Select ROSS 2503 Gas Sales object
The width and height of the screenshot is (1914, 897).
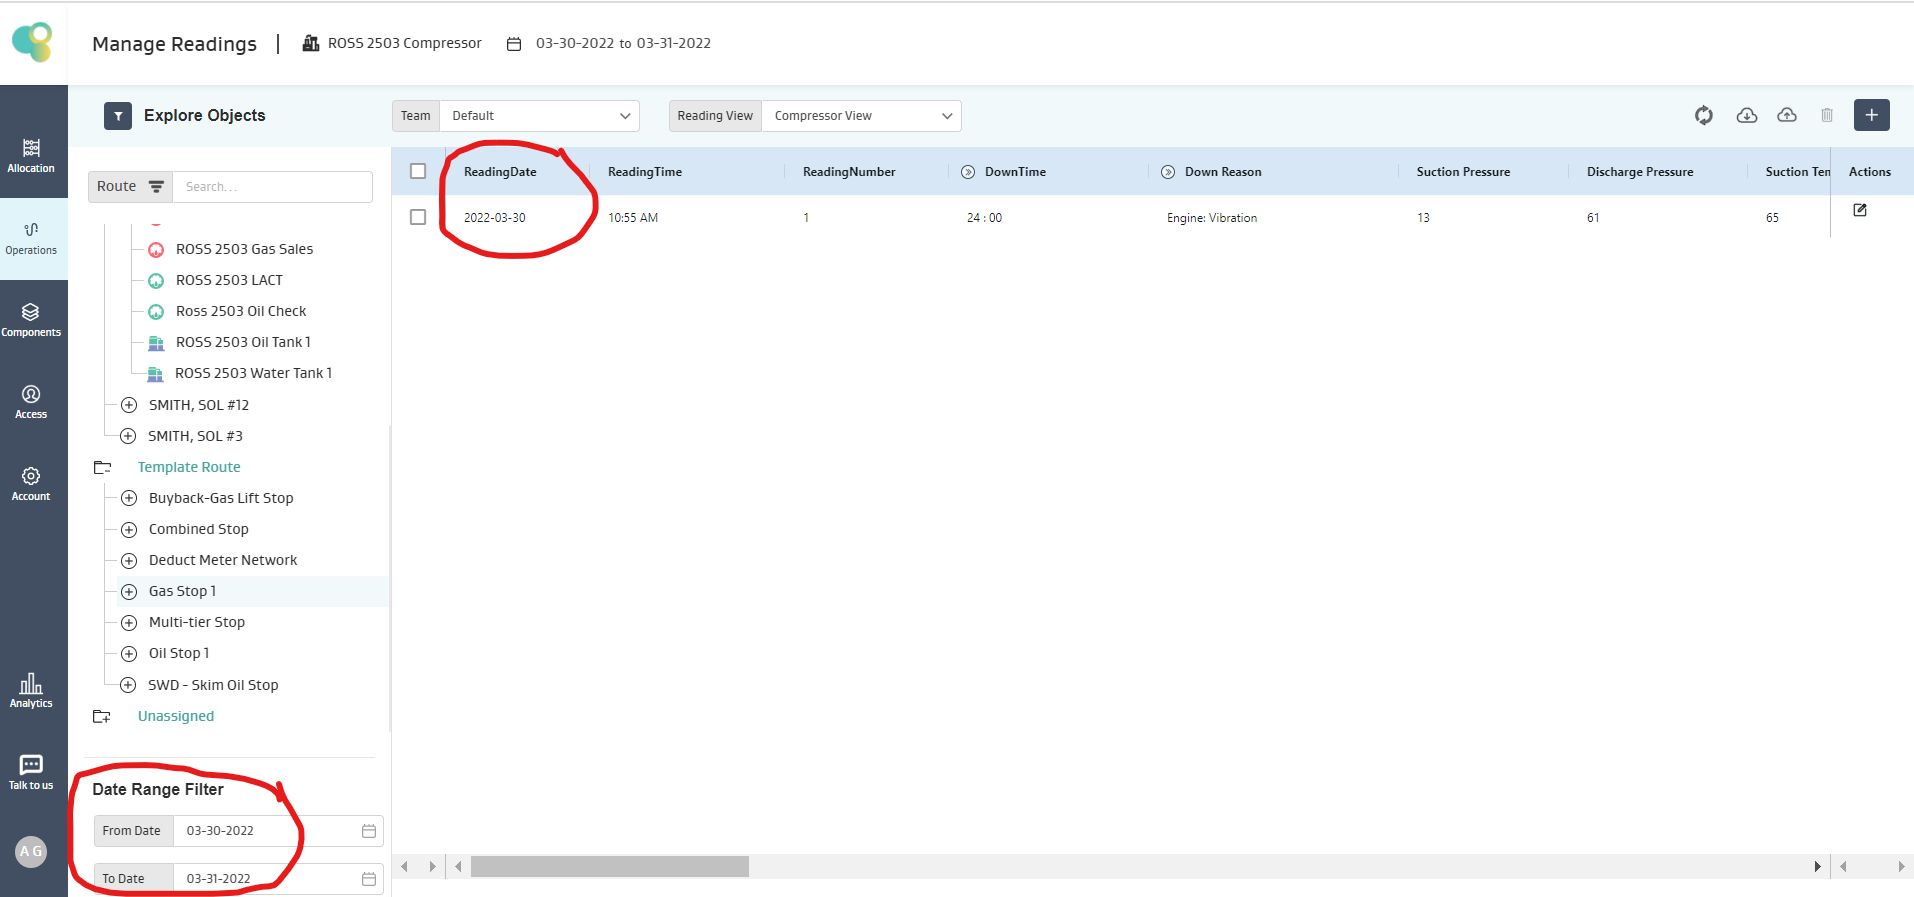click(244, 249)
